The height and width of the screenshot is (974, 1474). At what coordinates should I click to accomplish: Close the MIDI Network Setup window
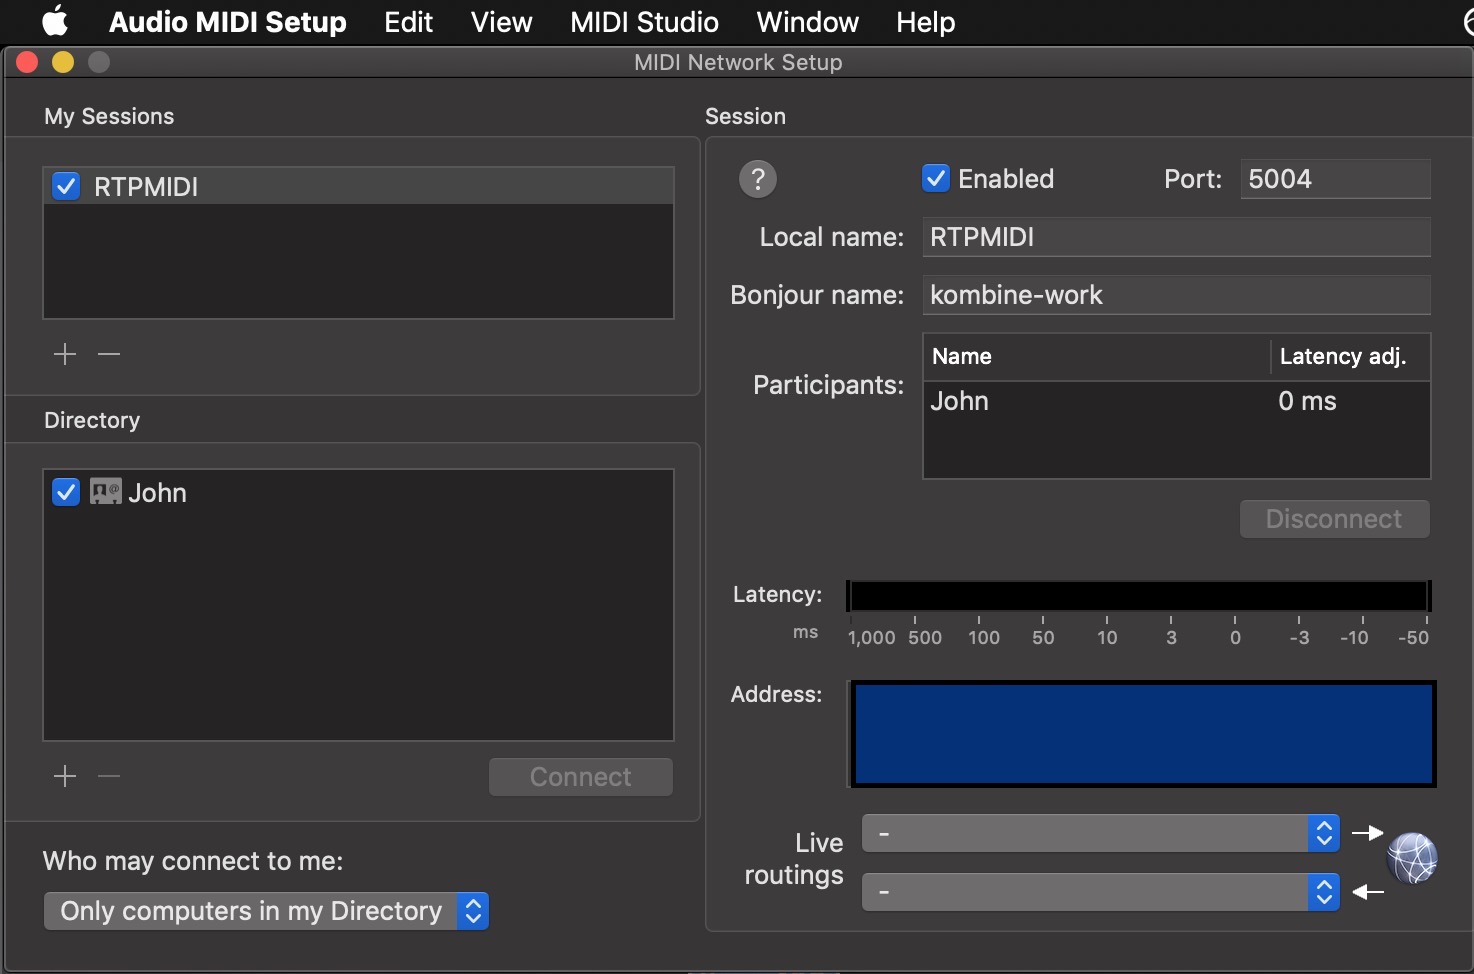pos(27,62)
